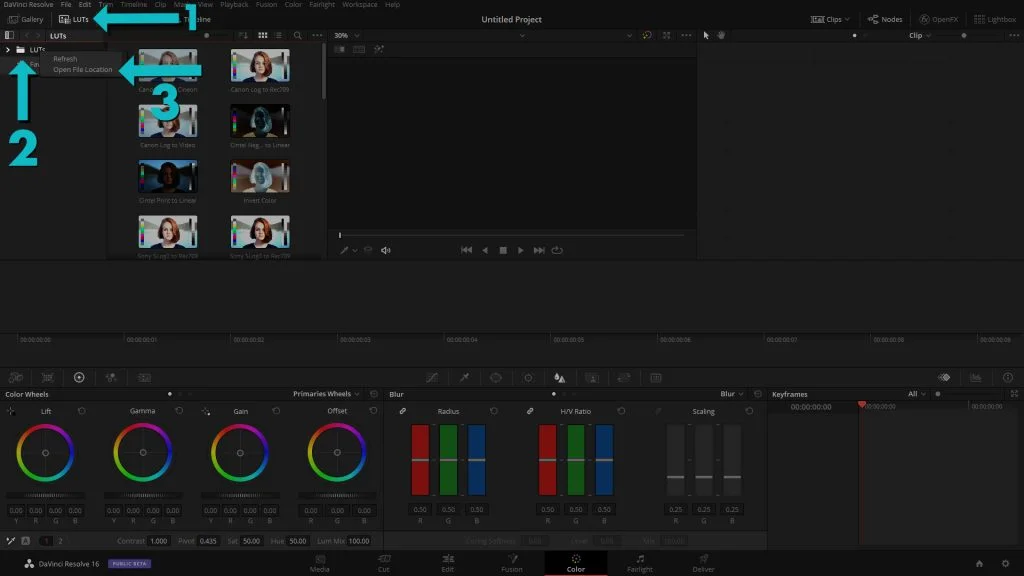Select the Color Wheels palette icon
The height and width of the screenshot is (576, 1024).
79,377
